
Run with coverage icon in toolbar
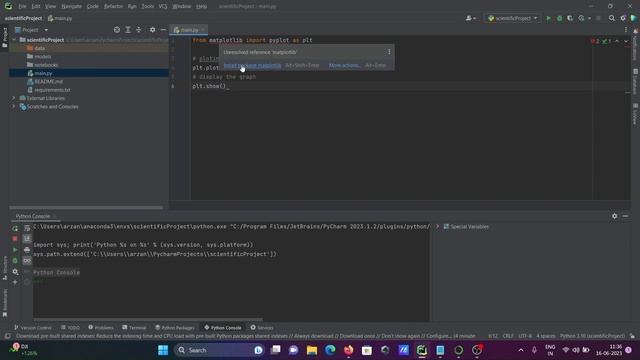click(570, 18)
